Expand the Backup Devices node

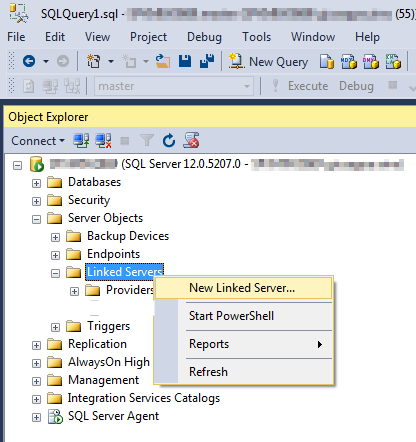(55, 237)
